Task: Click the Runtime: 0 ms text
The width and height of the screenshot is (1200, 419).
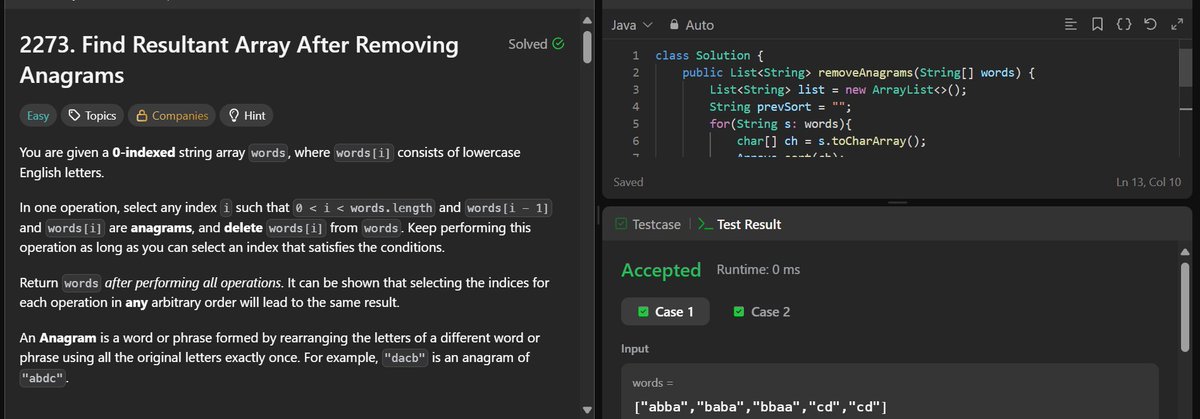Action: tap(758, 270)
